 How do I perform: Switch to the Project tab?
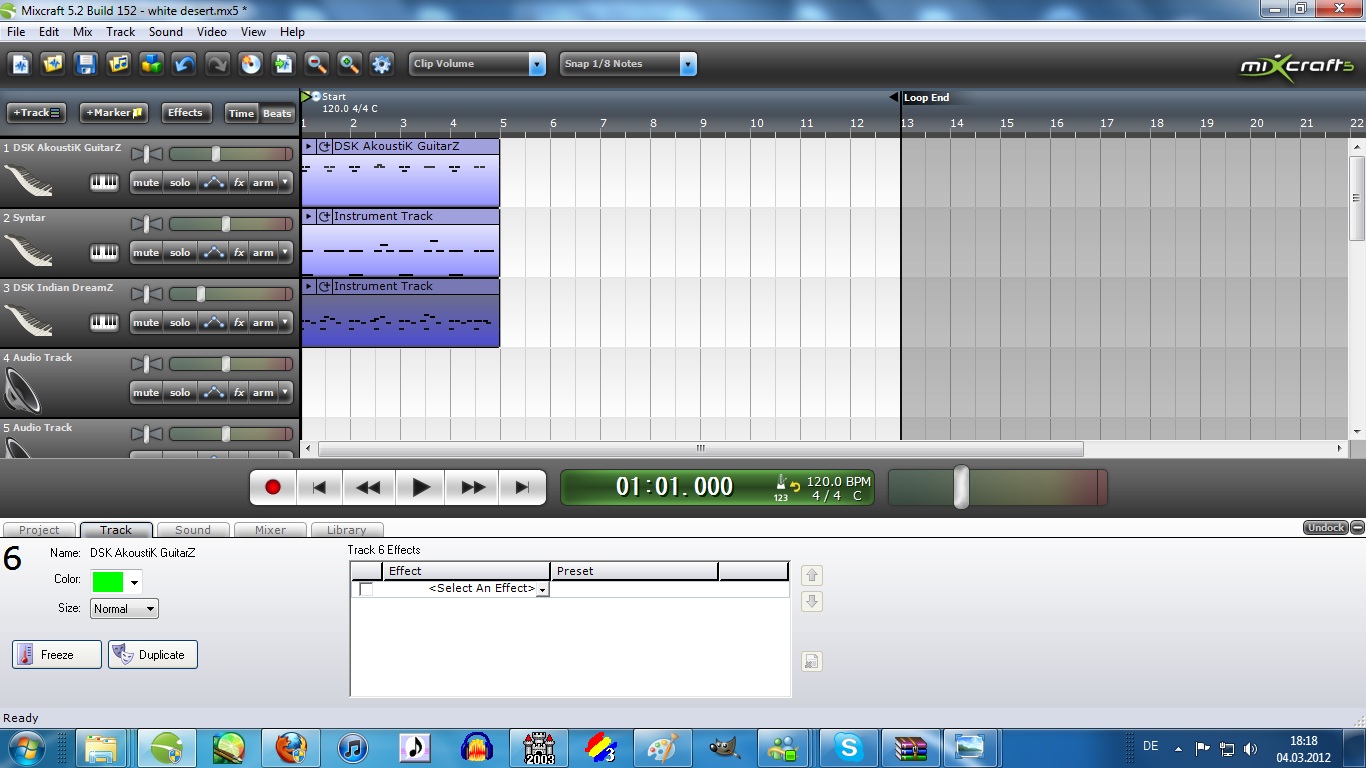click(39, 530)
